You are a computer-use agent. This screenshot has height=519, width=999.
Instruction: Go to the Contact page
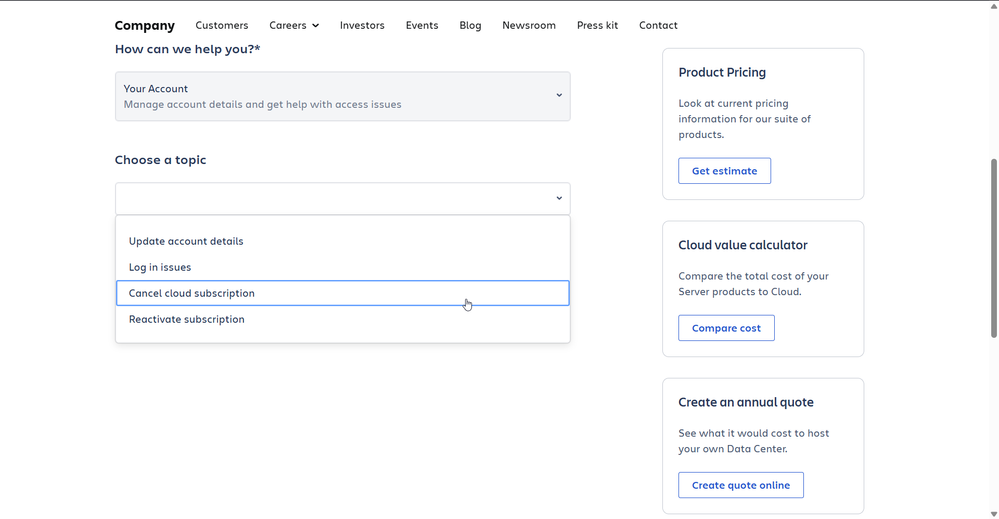click(x=658, y=25)
